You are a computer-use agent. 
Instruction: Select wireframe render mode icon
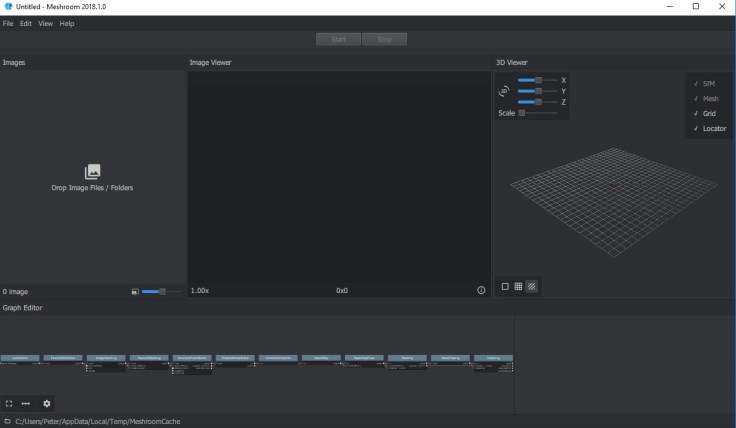518,286
